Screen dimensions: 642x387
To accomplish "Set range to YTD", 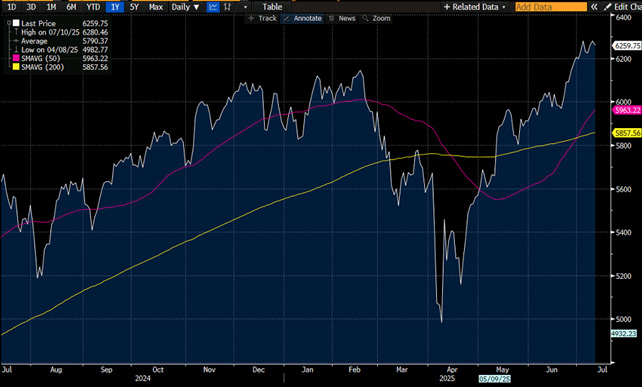I will point(93,7).
